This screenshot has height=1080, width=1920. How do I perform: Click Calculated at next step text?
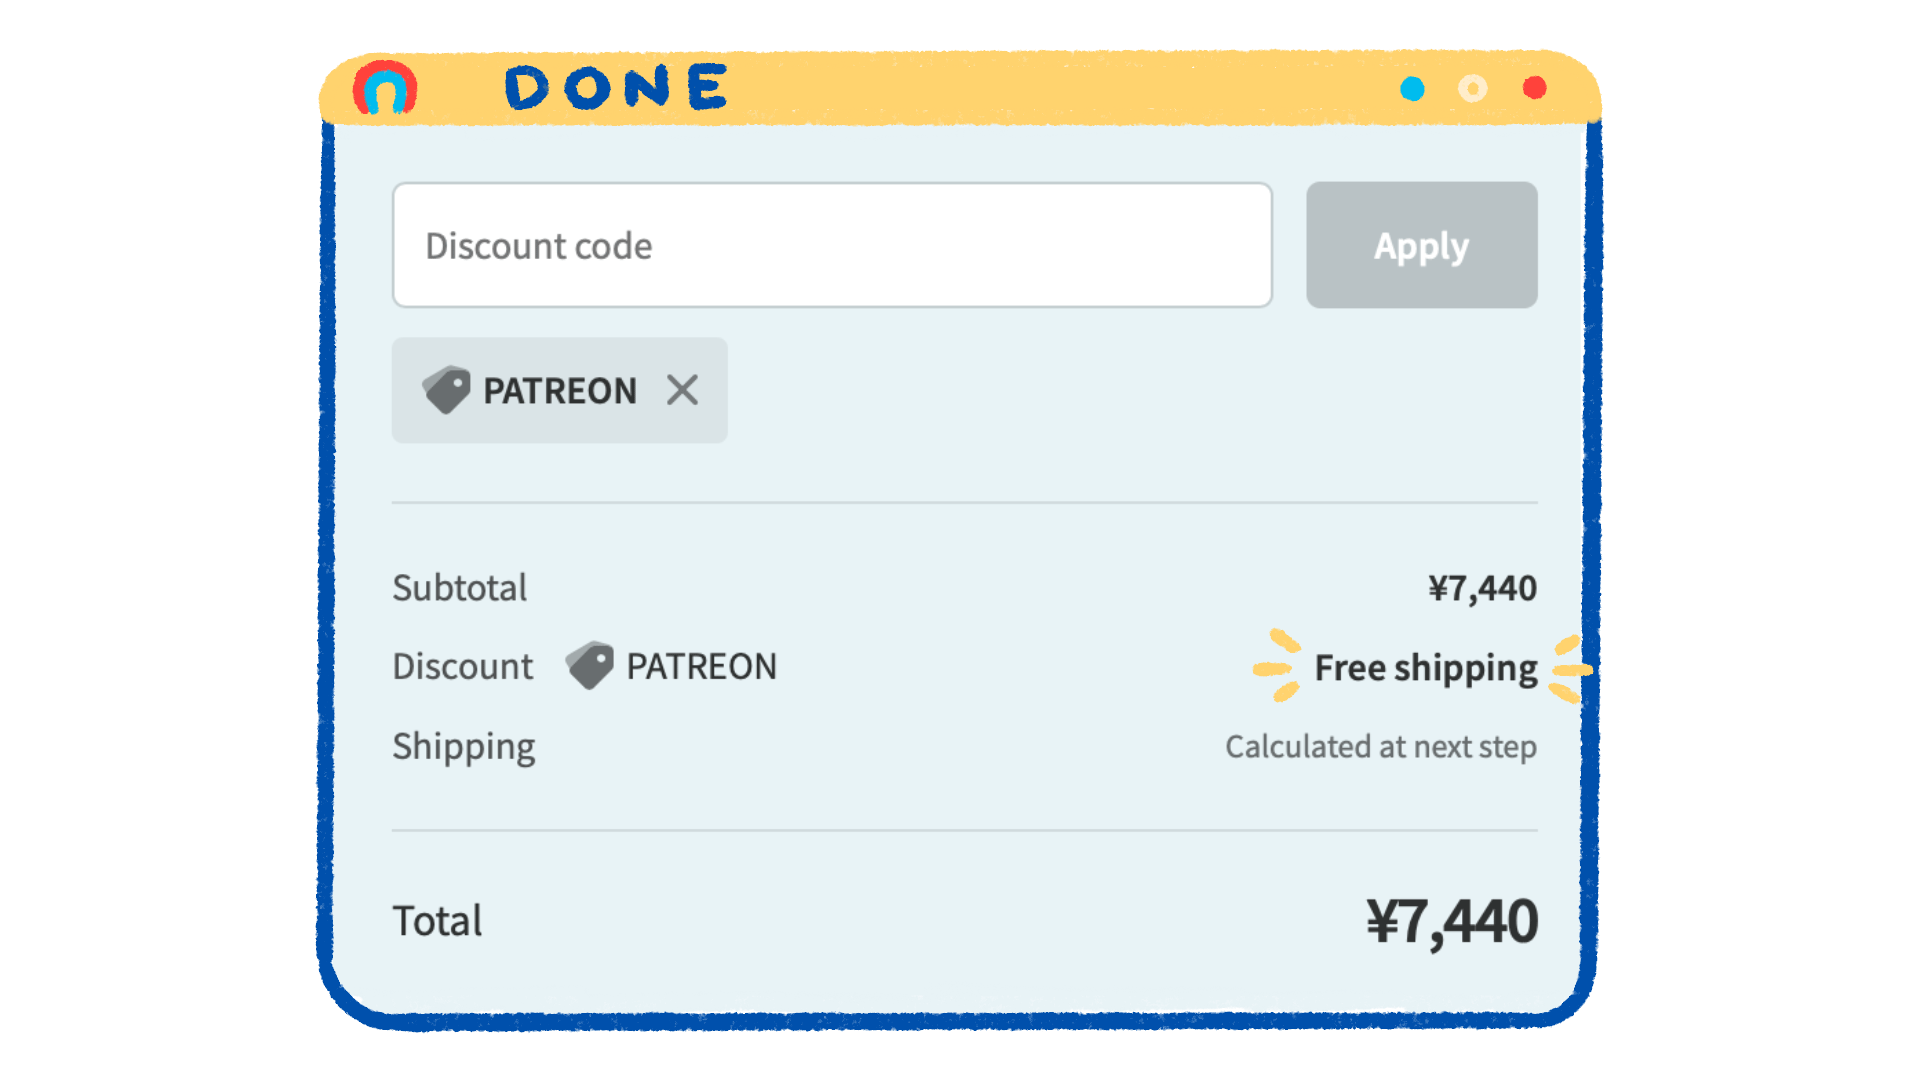click(x=1381, y=747)
